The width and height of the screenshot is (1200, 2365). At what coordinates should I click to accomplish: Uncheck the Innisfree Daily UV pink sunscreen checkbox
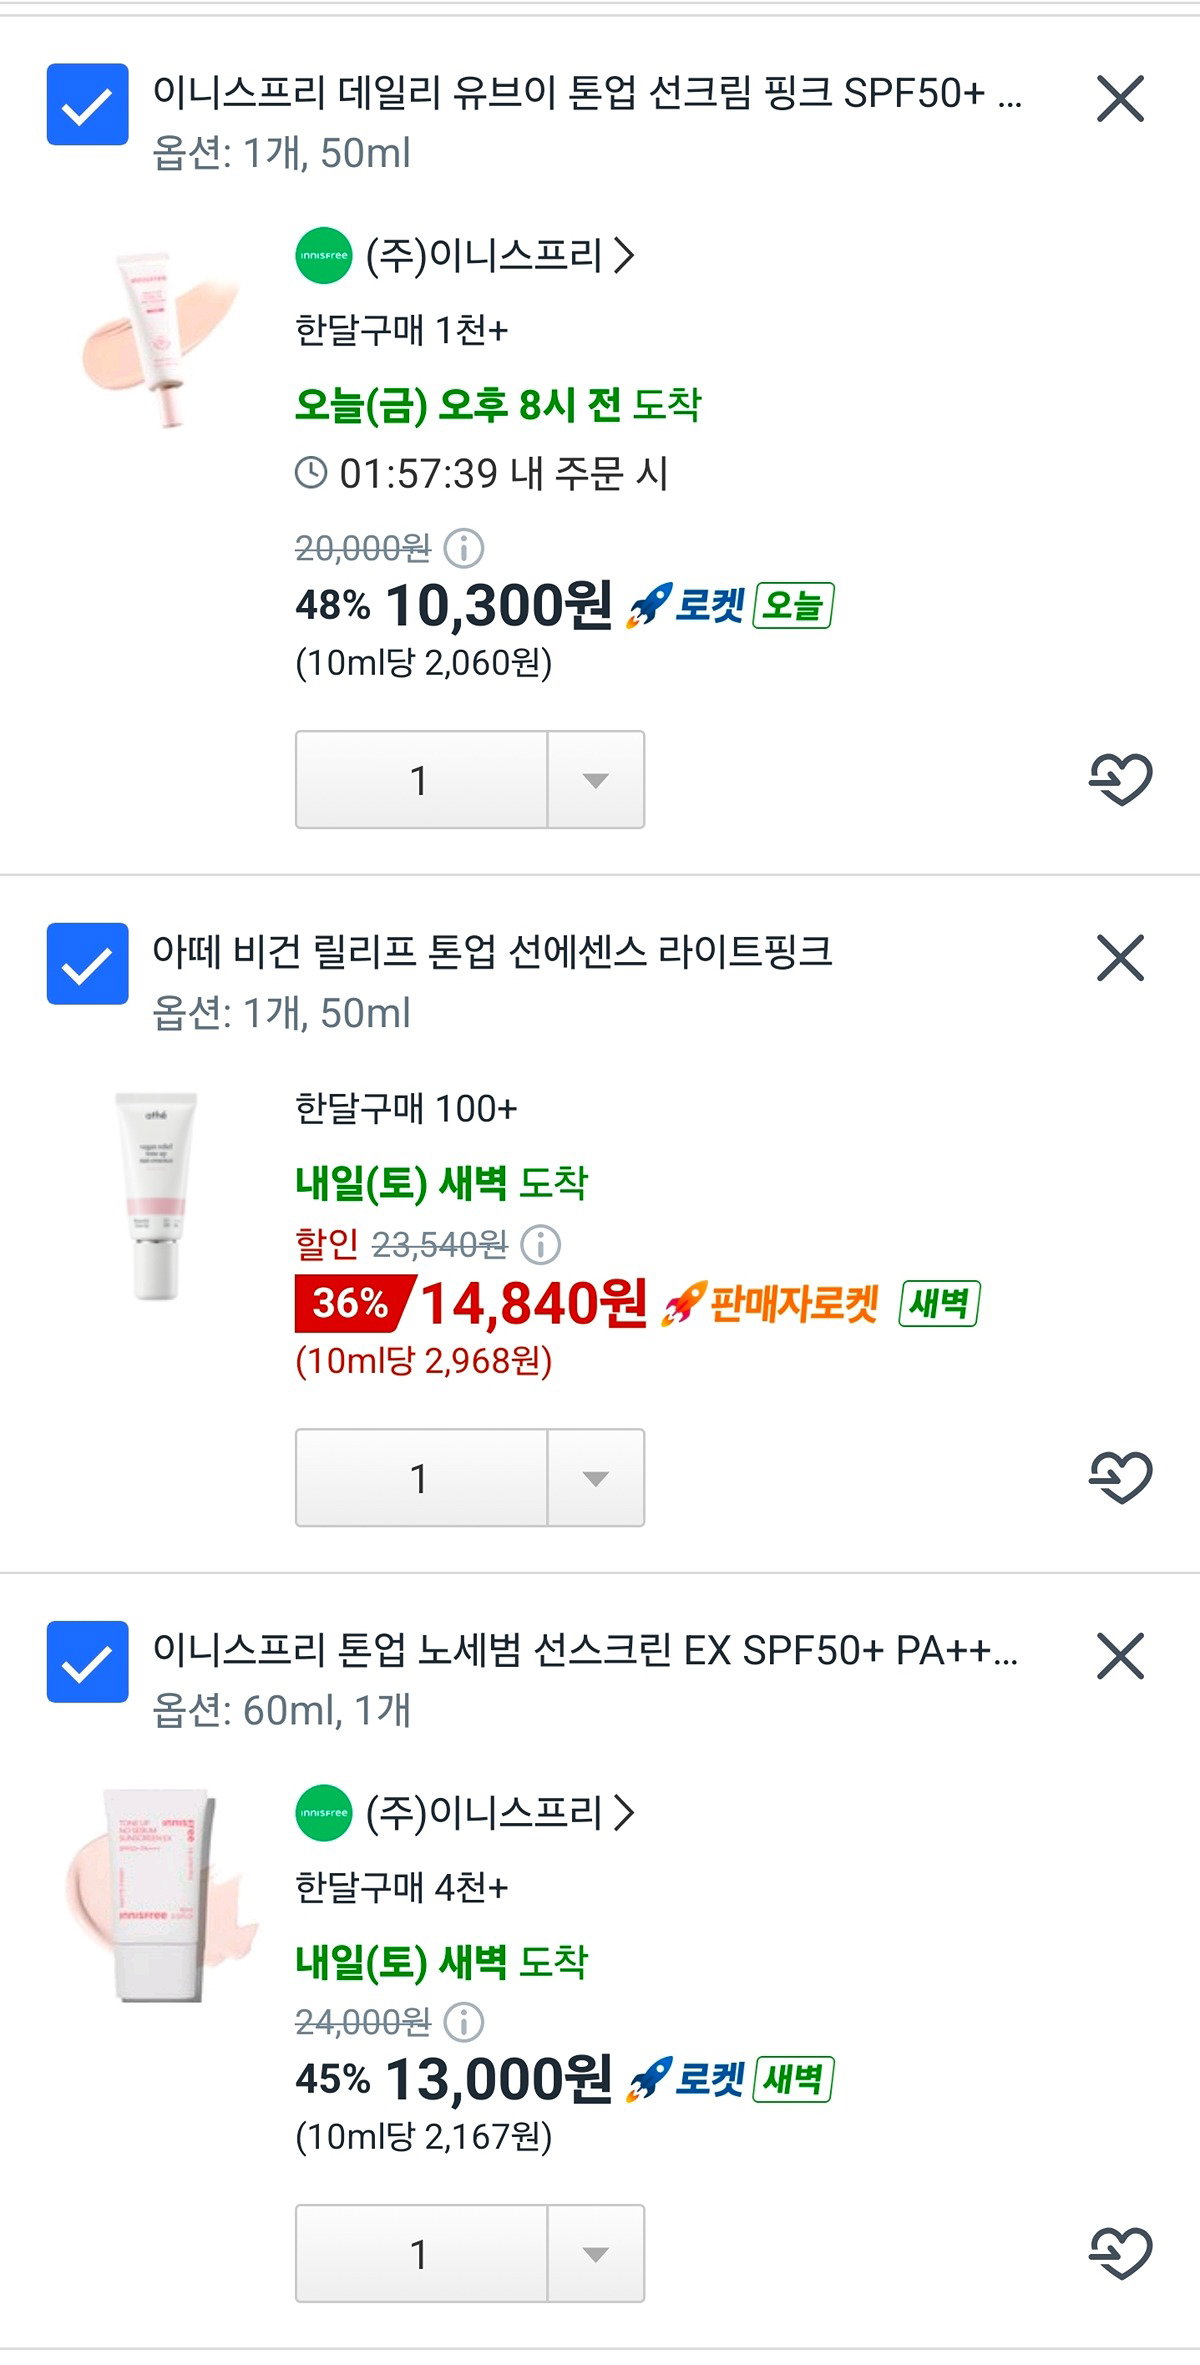[88, 104]
